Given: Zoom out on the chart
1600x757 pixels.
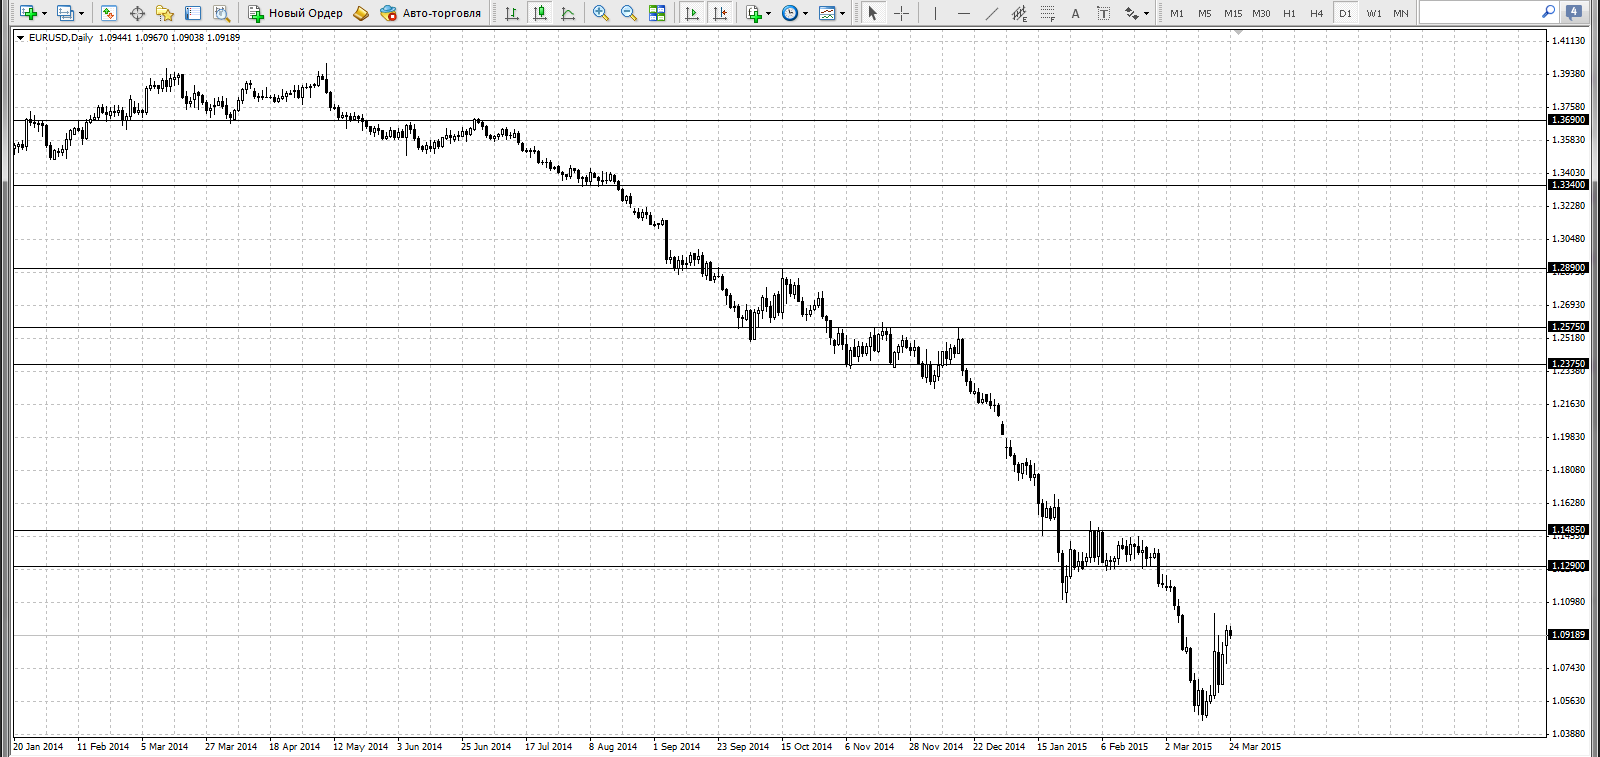Looking at the screenshot, I should (629, 13).
